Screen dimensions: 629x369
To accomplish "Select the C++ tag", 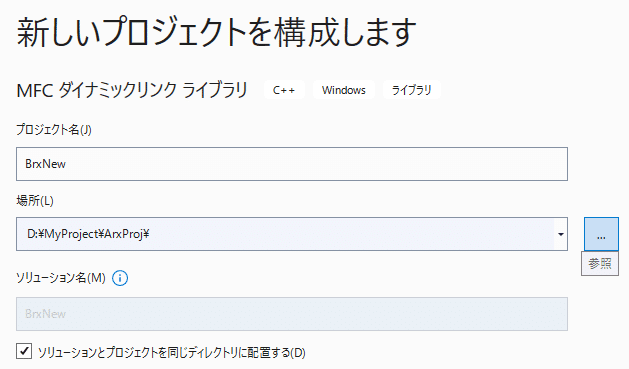I will tap(284, 90).
